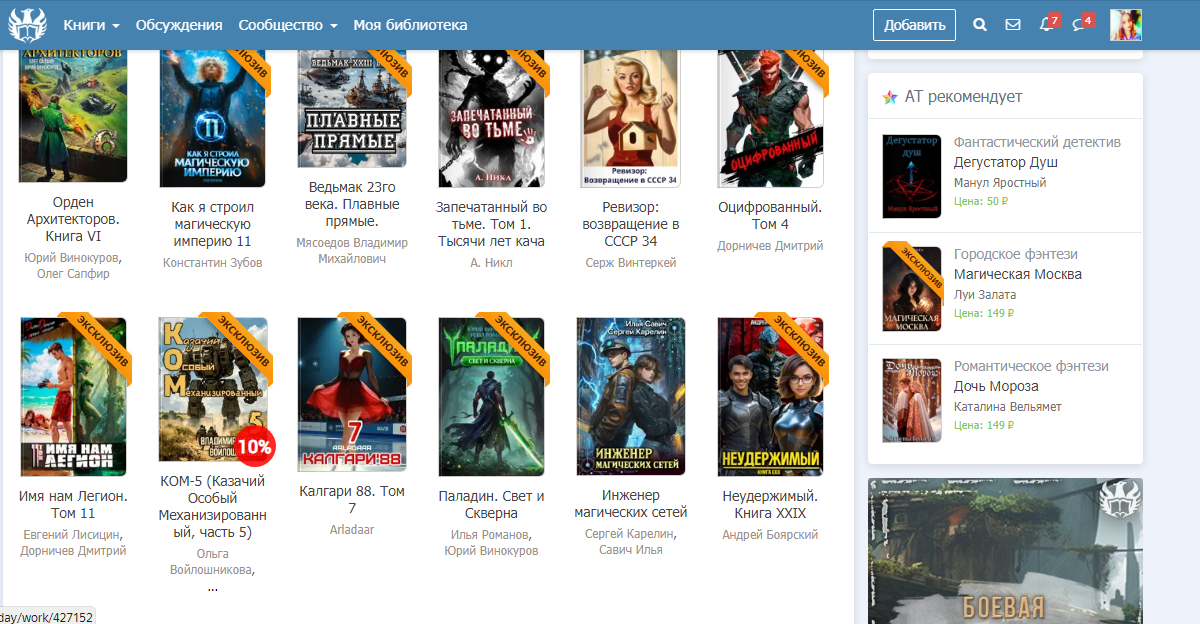Screen dimensions: 1200x624
Task: Open the user avatar menu
Action: (x=1126, y=25)
